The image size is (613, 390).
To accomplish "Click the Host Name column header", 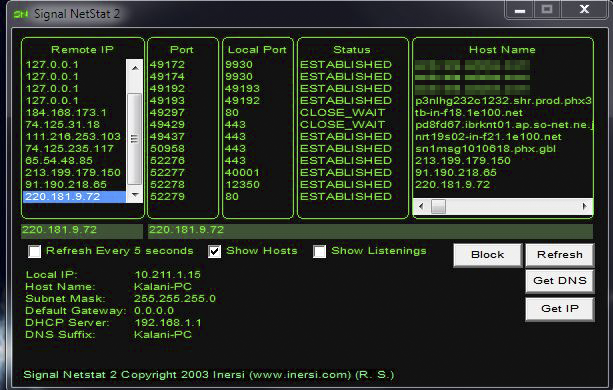I will tap(502, 50).
